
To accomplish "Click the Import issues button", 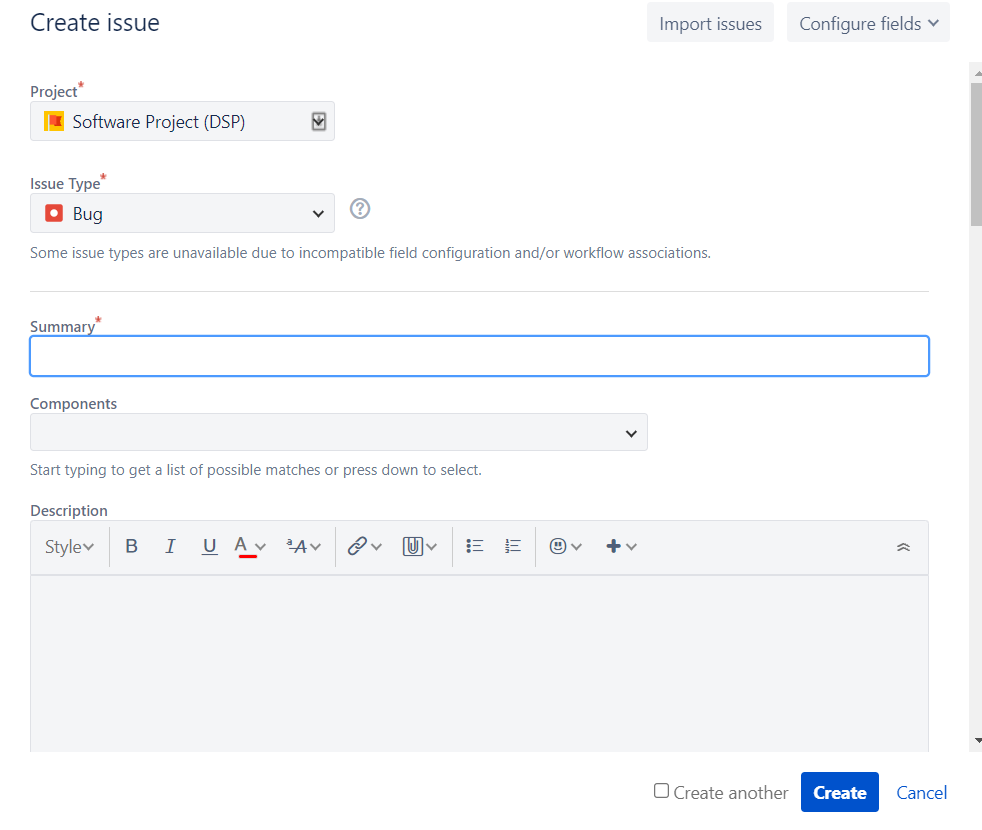I will (710, 23).
